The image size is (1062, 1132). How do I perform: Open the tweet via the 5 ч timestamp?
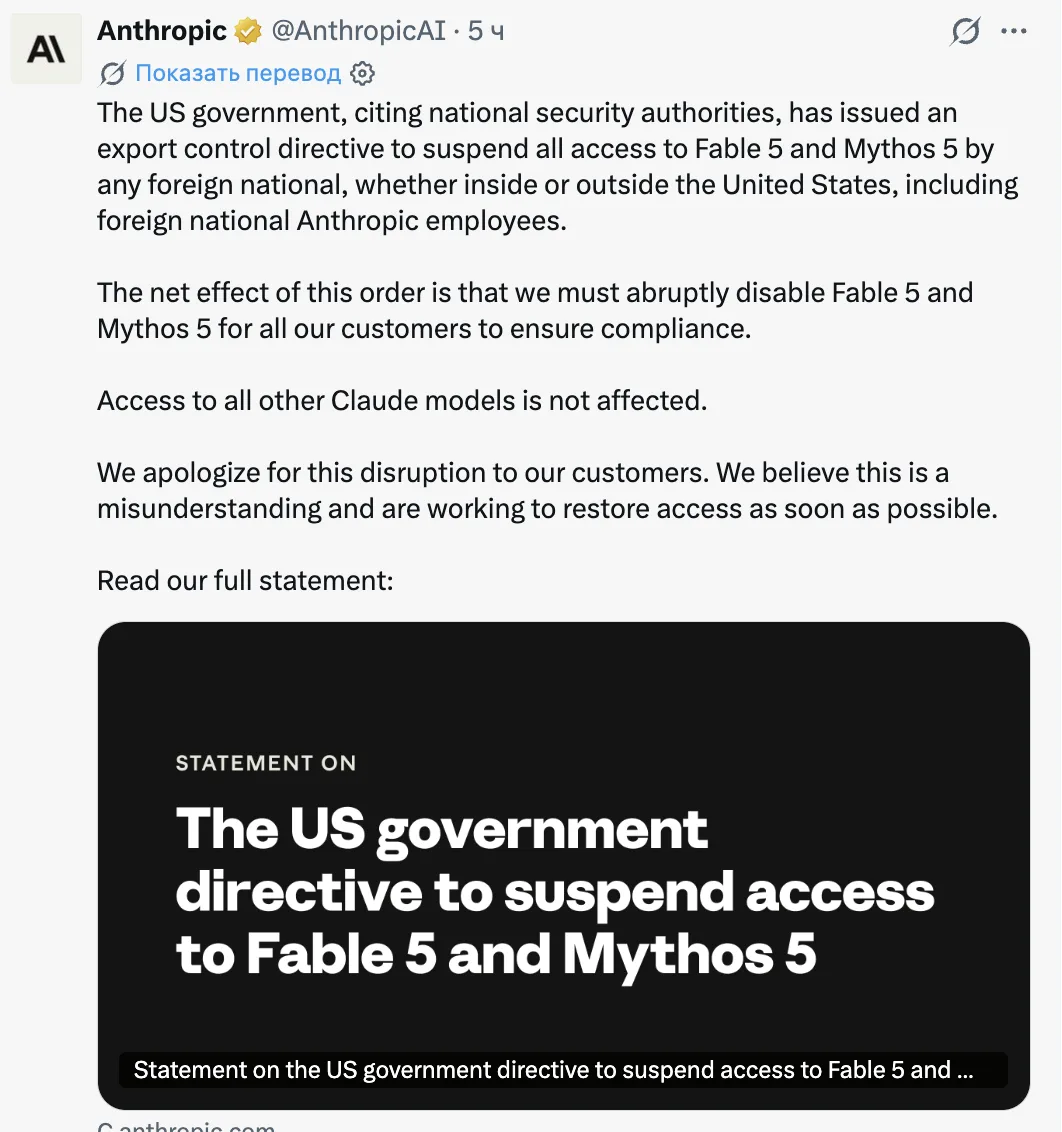[486, 31]
